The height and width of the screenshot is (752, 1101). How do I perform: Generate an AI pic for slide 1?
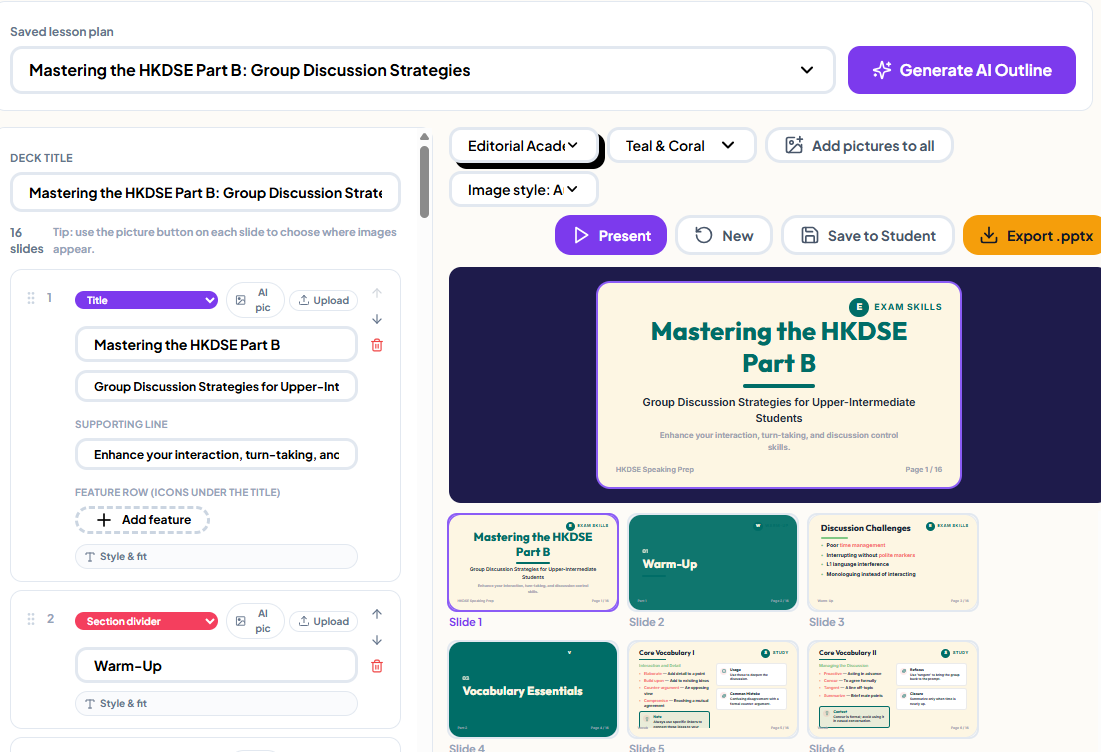point(256,300)
